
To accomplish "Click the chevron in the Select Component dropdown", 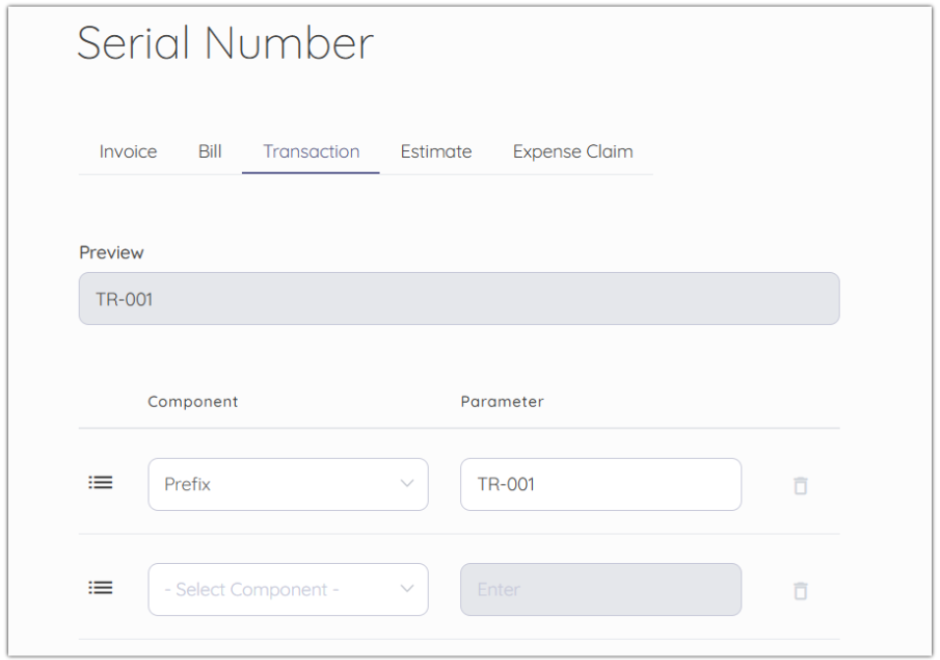I will [x=407, y=589].
